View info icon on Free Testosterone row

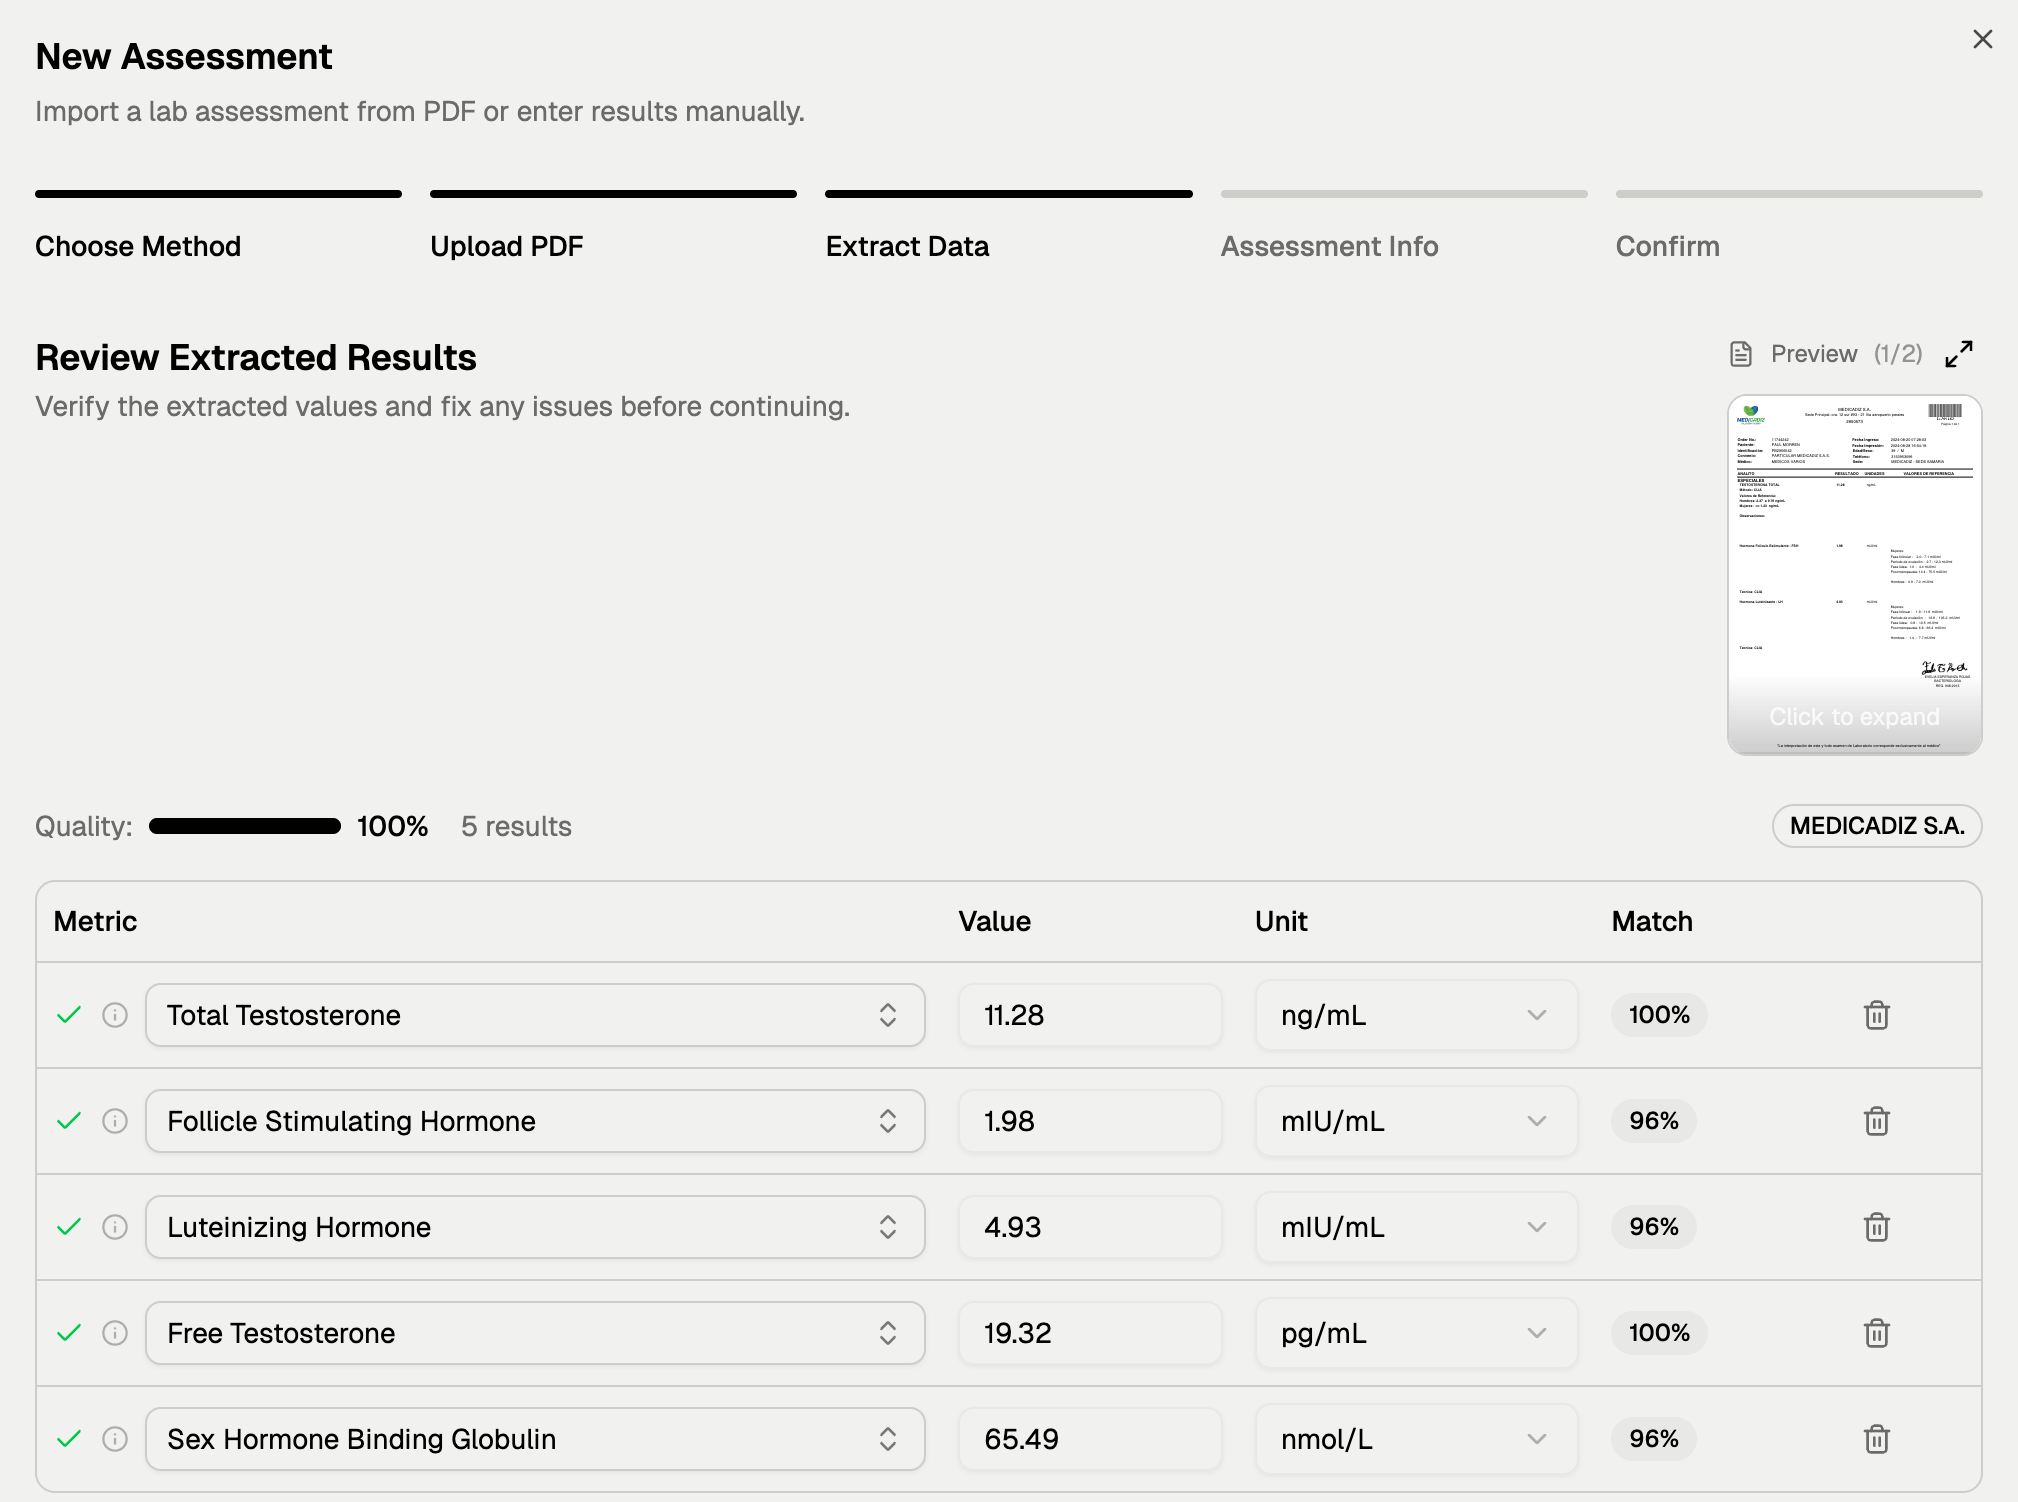point(114,1333)
